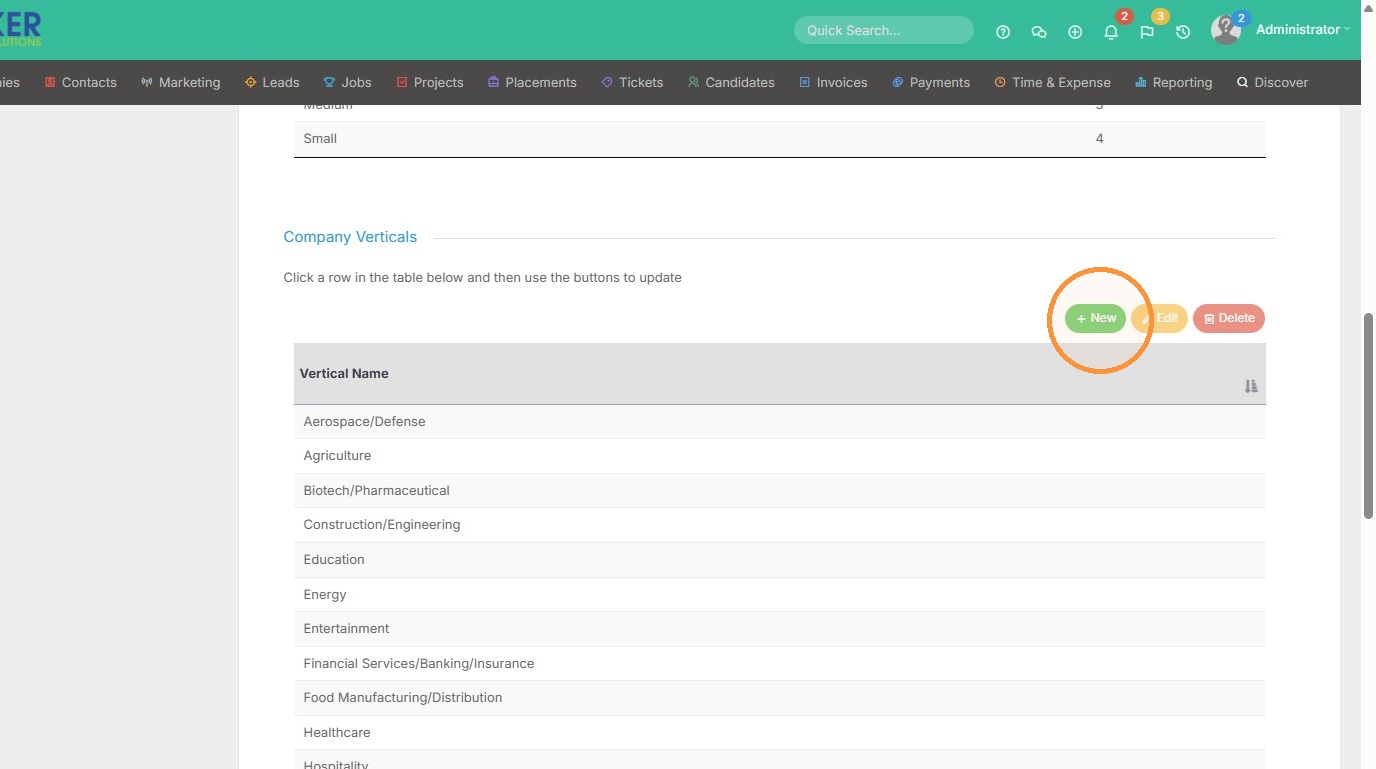Click the Projects checkbox icon
The image size is (1376, 769).
(402, 82)
